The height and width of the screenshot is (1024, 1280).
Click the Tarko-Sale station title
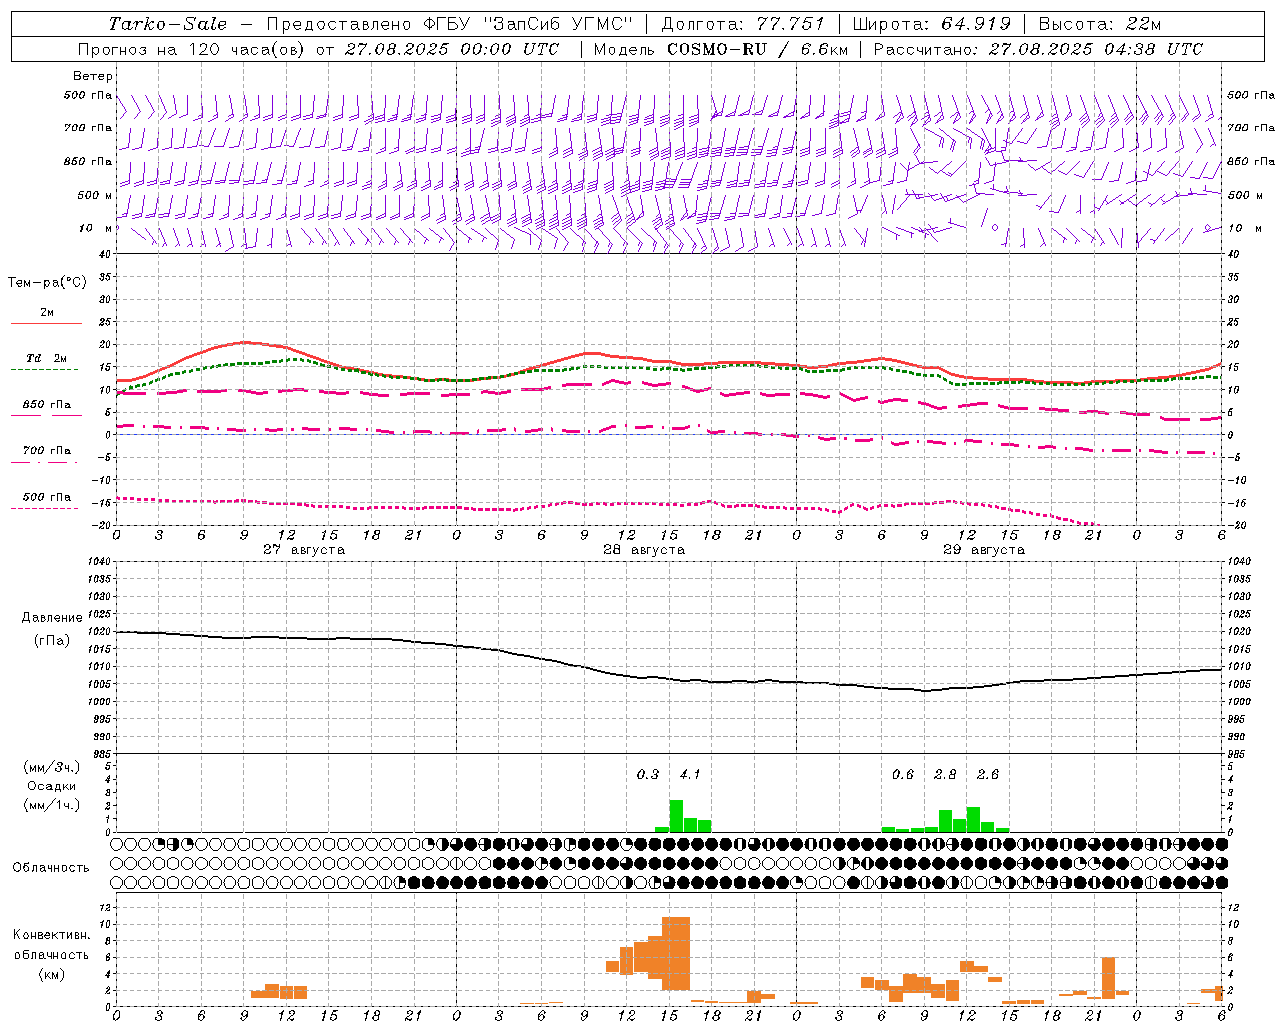click(168, 24)
